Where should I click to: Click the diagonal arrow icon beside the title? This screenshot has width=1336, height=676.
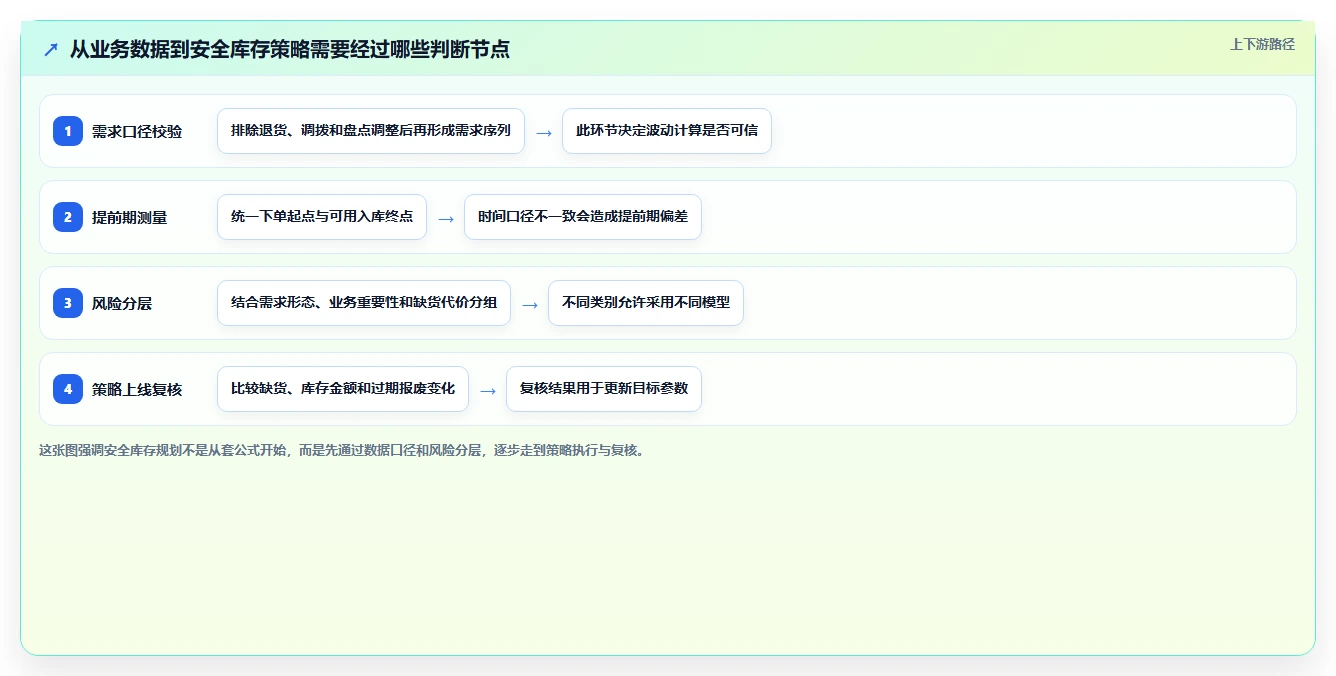click(51, 49)
